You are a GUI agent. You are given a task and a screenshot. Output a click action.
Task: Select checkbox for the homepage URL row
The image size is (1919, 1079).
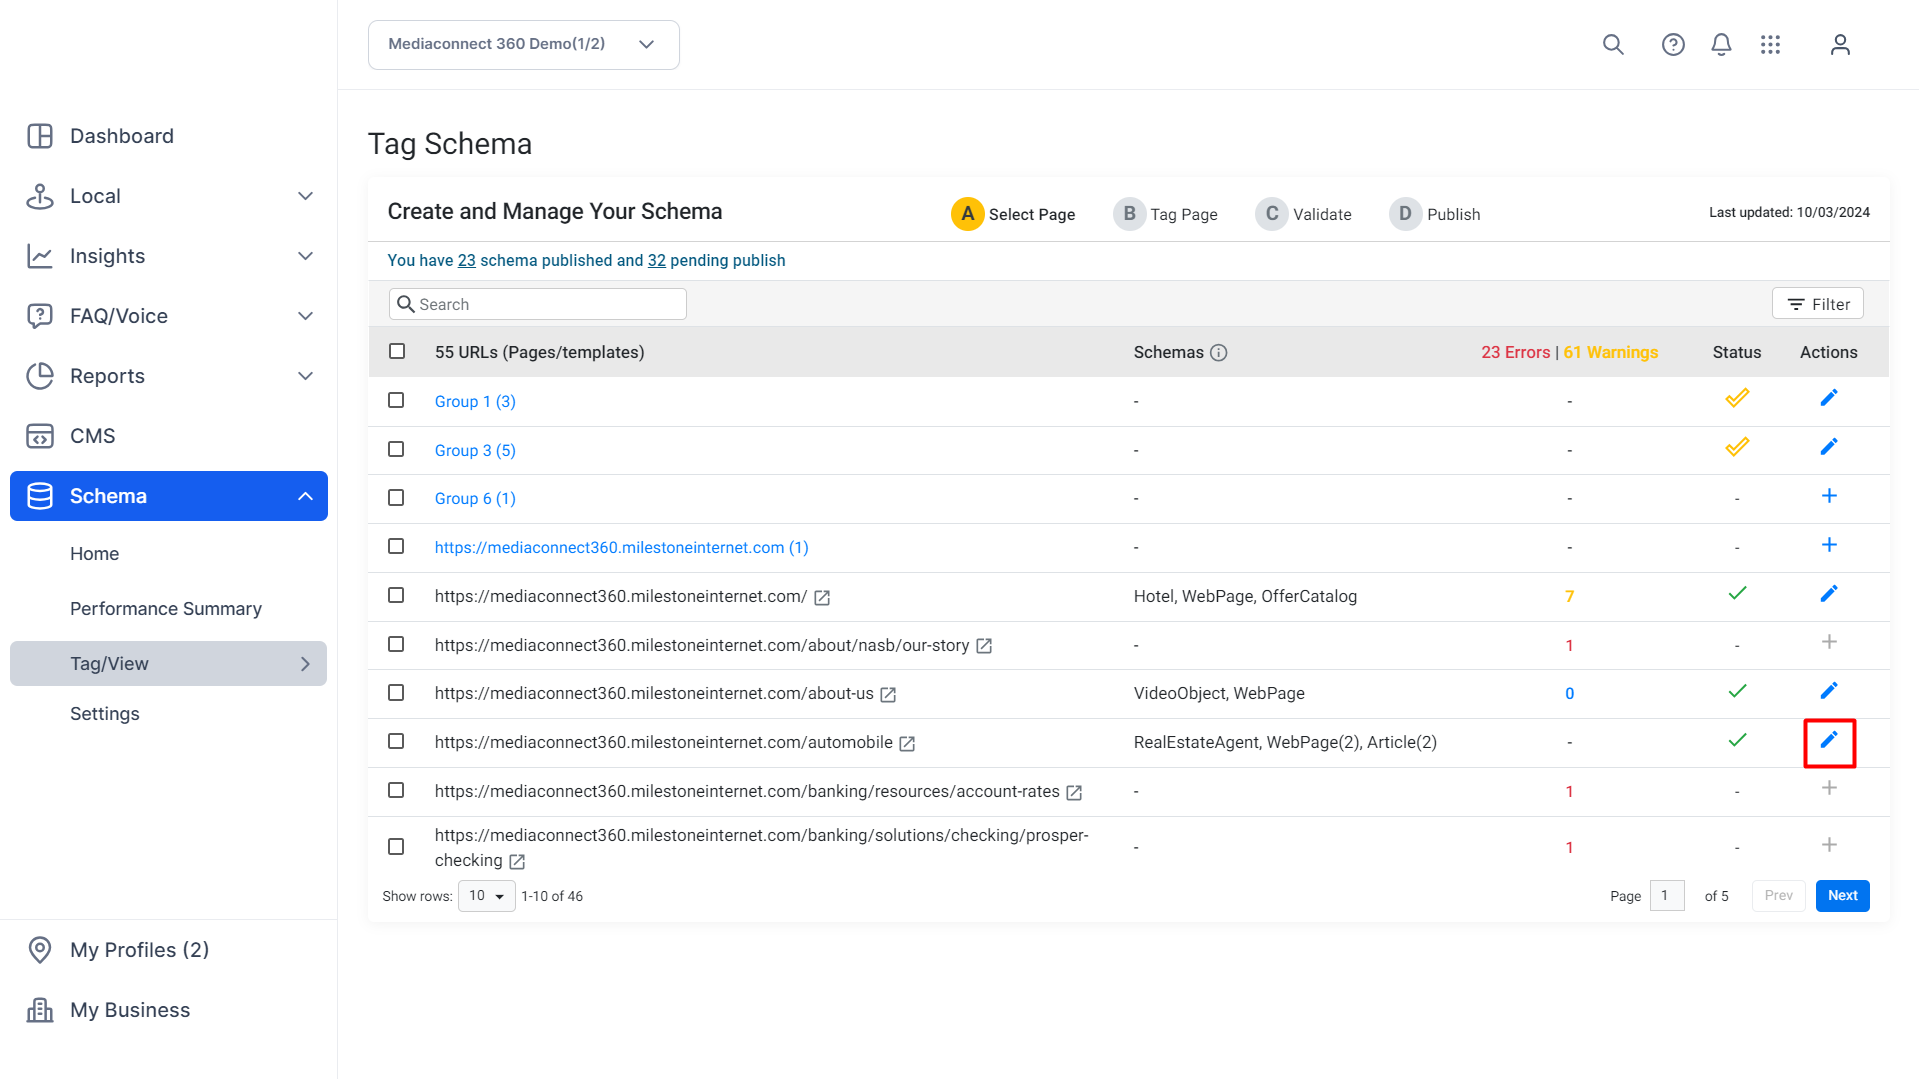coord(396,596)
